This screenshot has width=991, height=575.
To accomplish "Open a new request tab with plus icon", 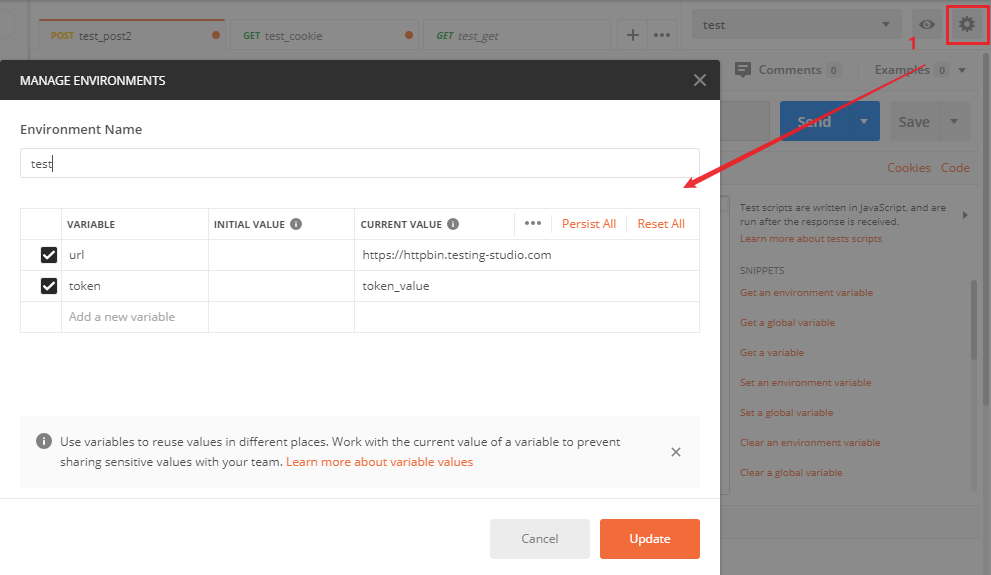I will [633, 35].
